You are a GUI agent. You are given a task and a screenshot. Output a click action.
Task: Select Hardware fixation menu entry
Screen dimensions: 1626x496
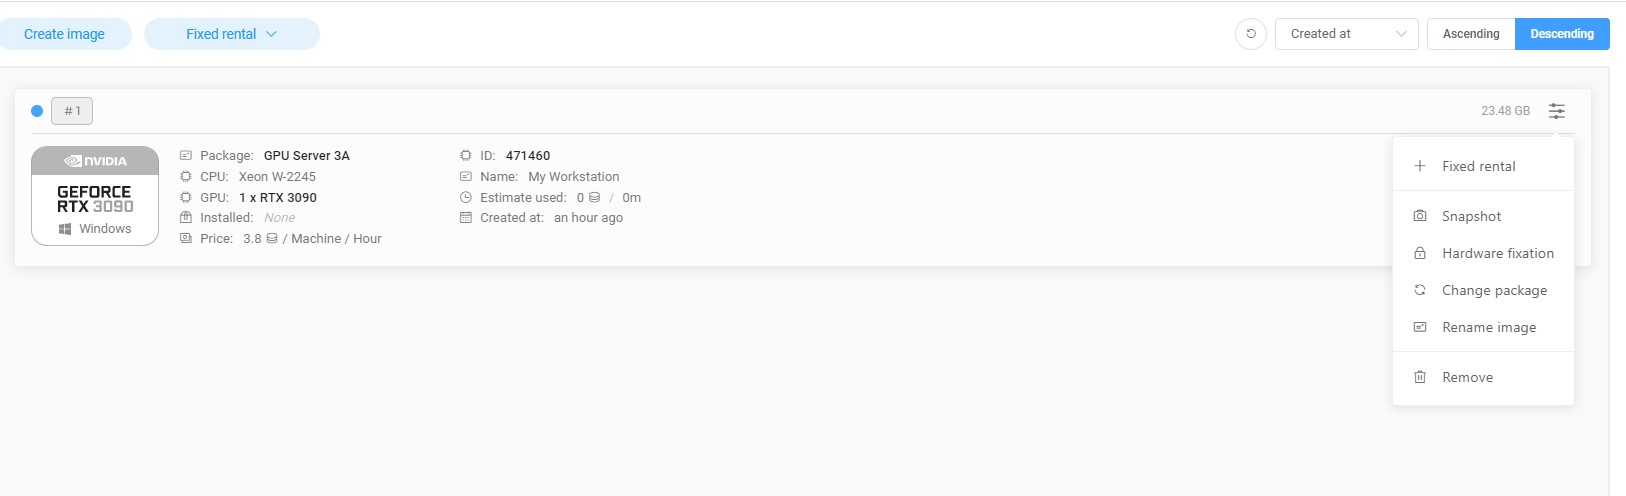point(1497,253)
